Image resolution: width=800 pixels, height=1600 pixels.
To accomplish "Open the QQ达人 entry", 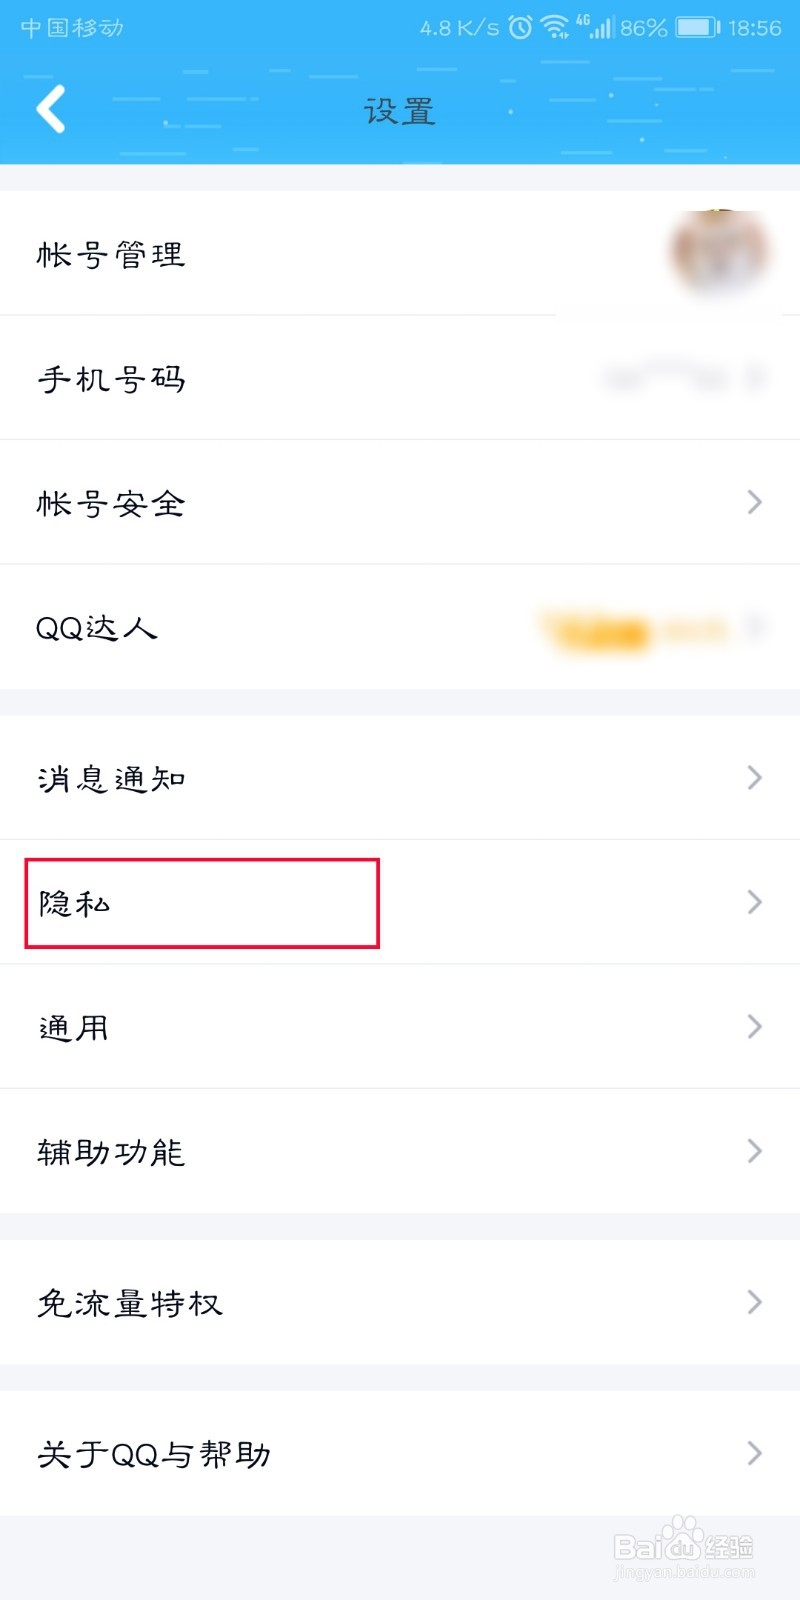I will coord(97,628).
